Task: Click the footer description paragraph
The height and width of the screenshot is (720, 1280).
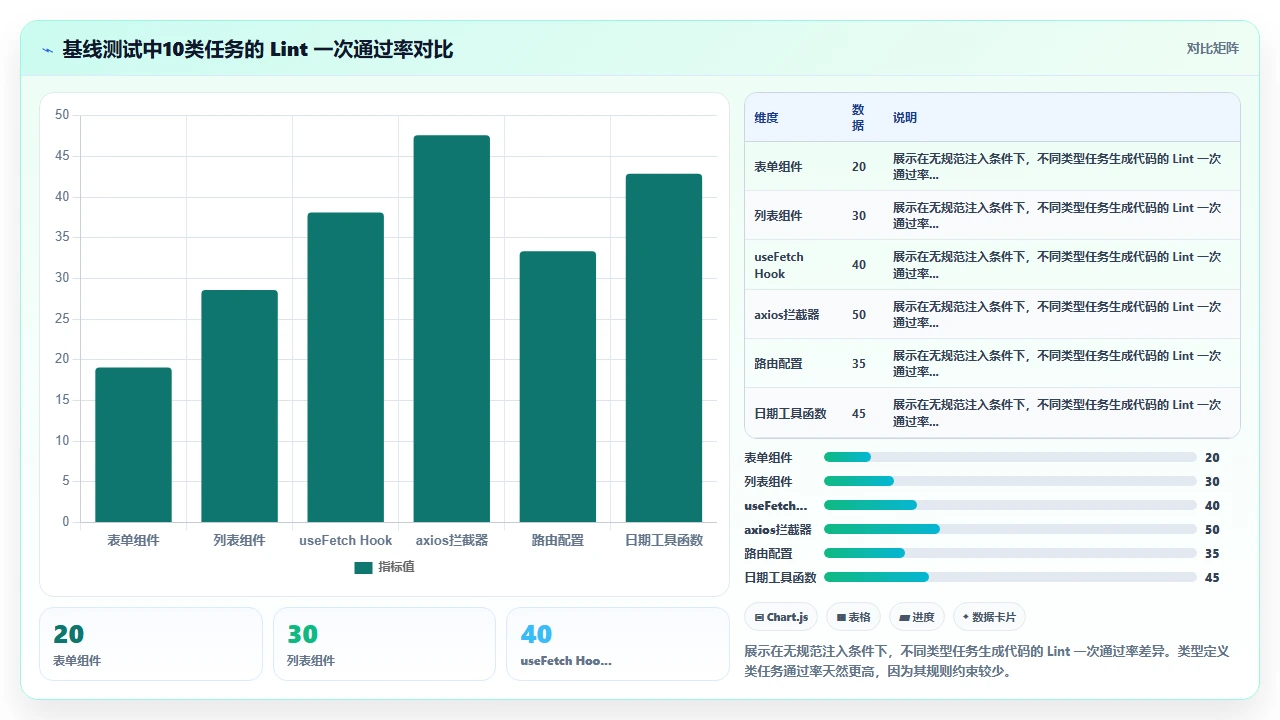Action: coord(987,661)
